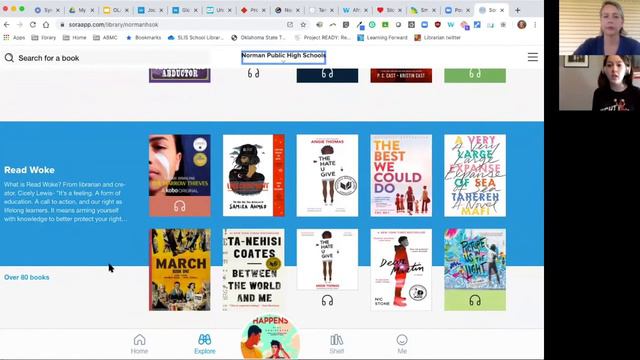Click the browser back arrow
Viewport: 640px width, 360px height.
pyautogui.click(x=7, y=24)
